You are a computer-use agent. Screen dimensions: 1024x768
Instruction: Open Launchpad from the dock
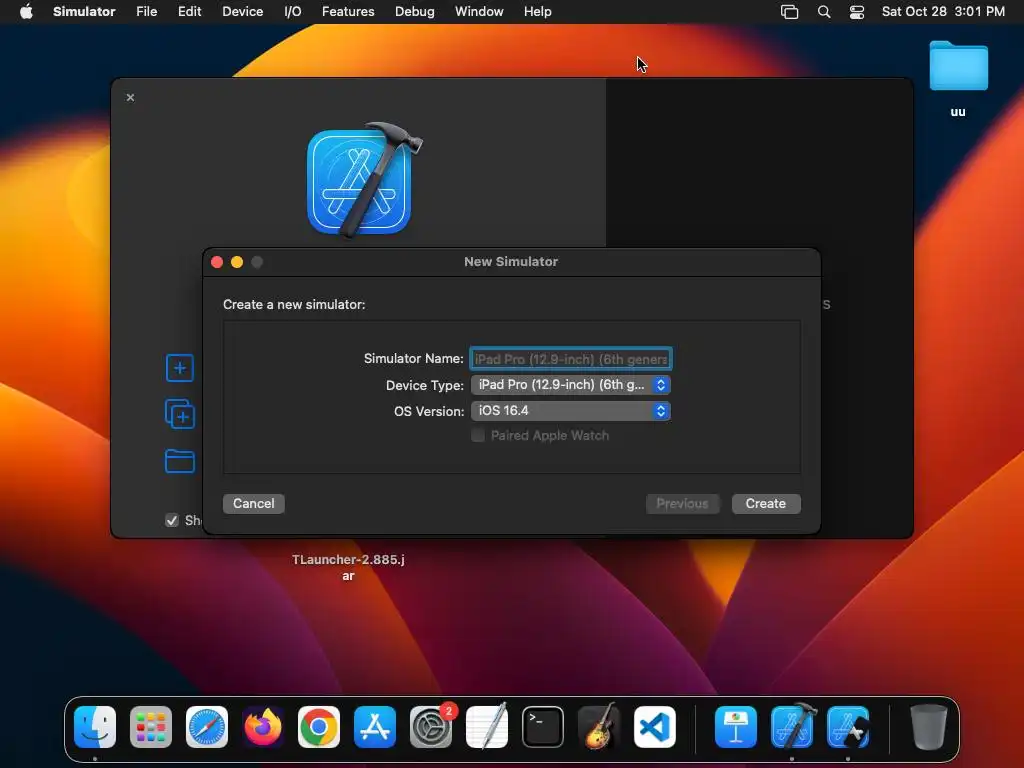coord(151,727)
